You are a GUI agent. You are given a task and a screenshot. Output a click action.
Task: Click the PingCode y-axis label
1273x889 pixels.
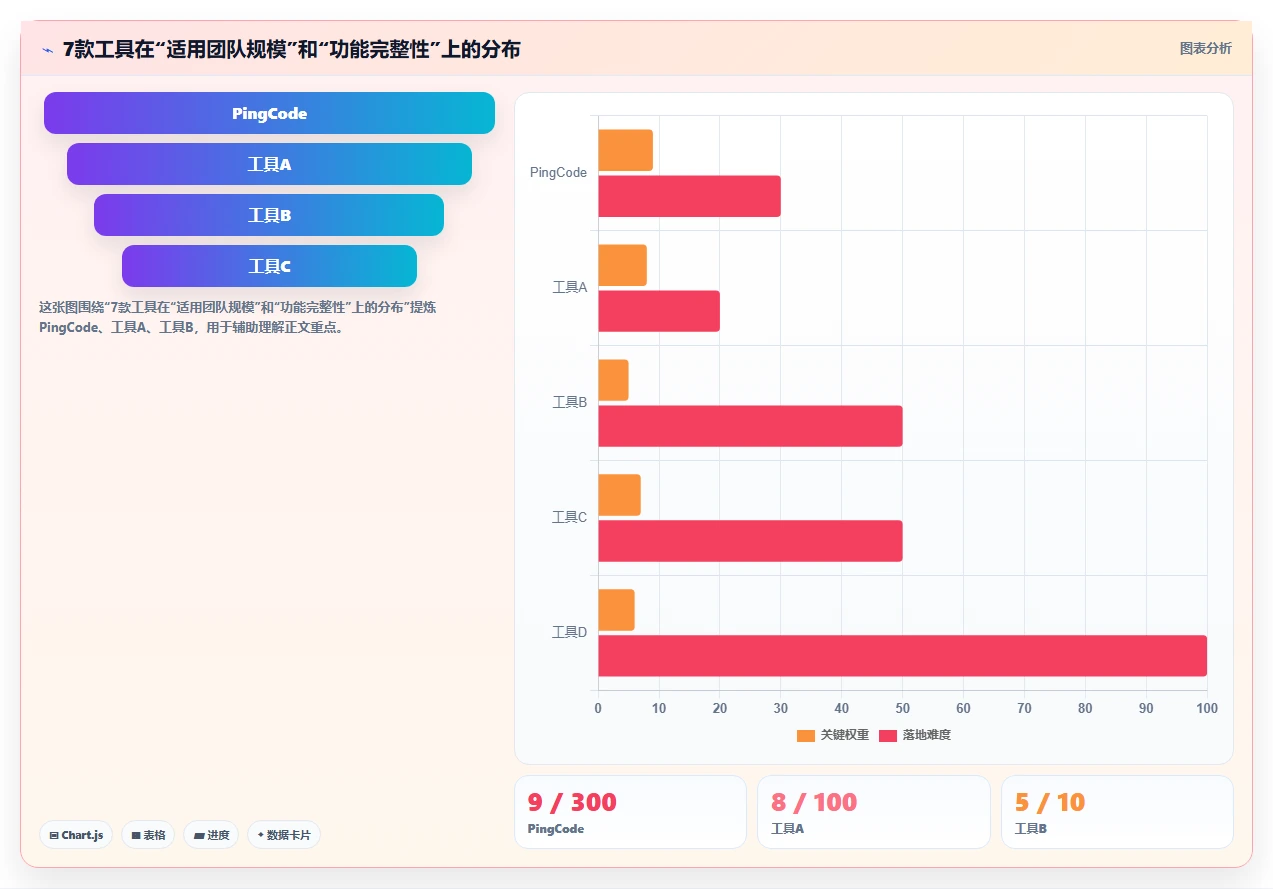(558, 173)
